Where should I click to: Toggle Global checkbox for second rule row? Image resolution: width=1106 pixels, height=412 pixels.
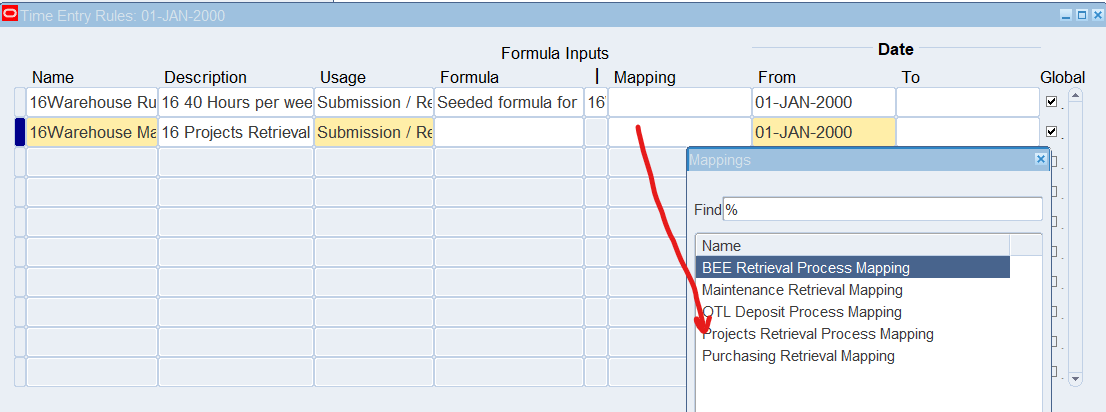point(1051,132)
